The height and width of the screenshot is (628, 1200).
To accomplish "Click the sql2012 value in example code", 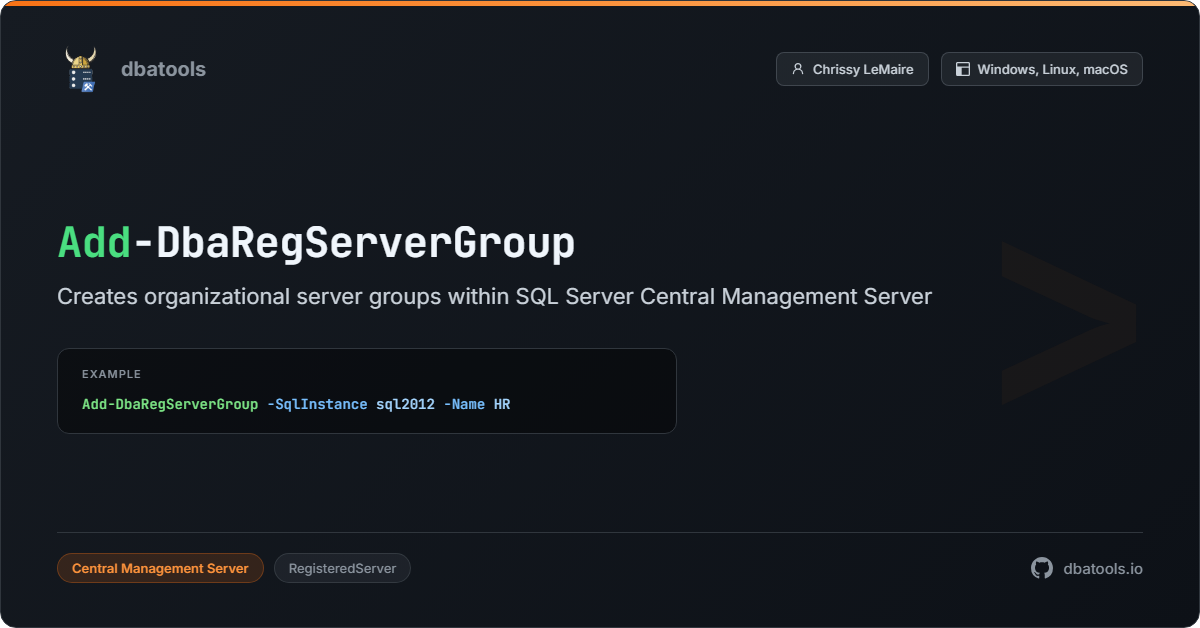I will pyautogui.click(x=405, y=404).
